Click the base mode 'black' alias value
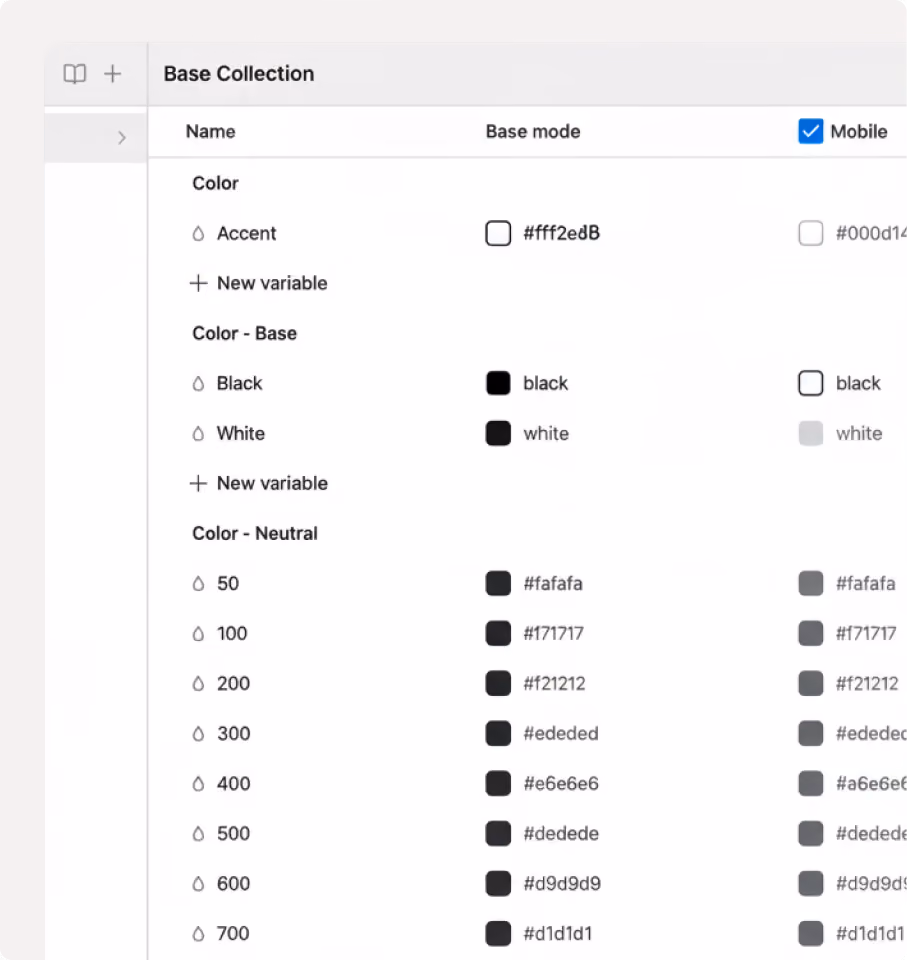Screen dimensions: 907x960 point(546,383)
